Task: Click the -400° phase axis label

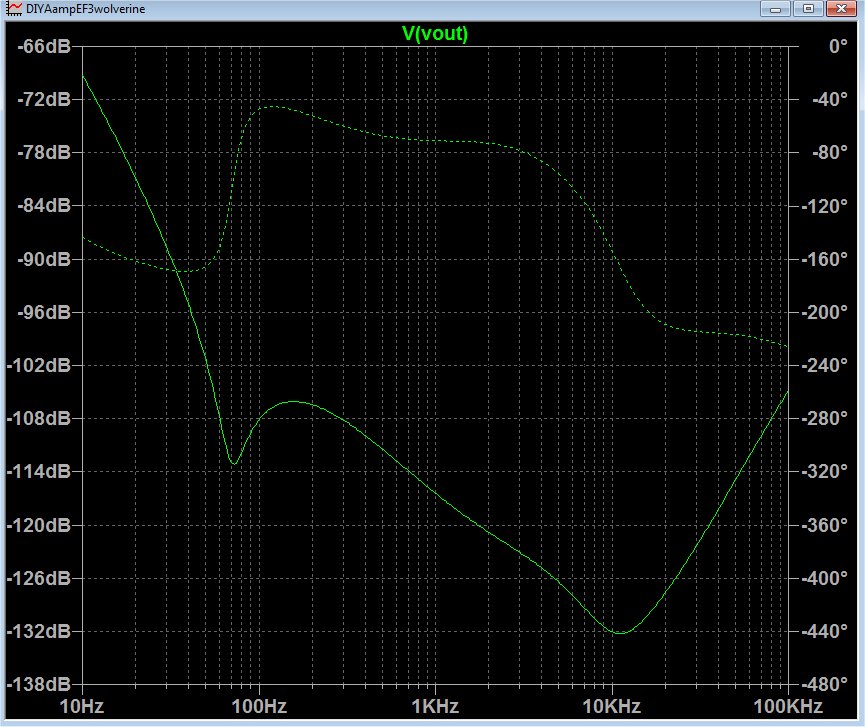Action: [x=824, y=578]
